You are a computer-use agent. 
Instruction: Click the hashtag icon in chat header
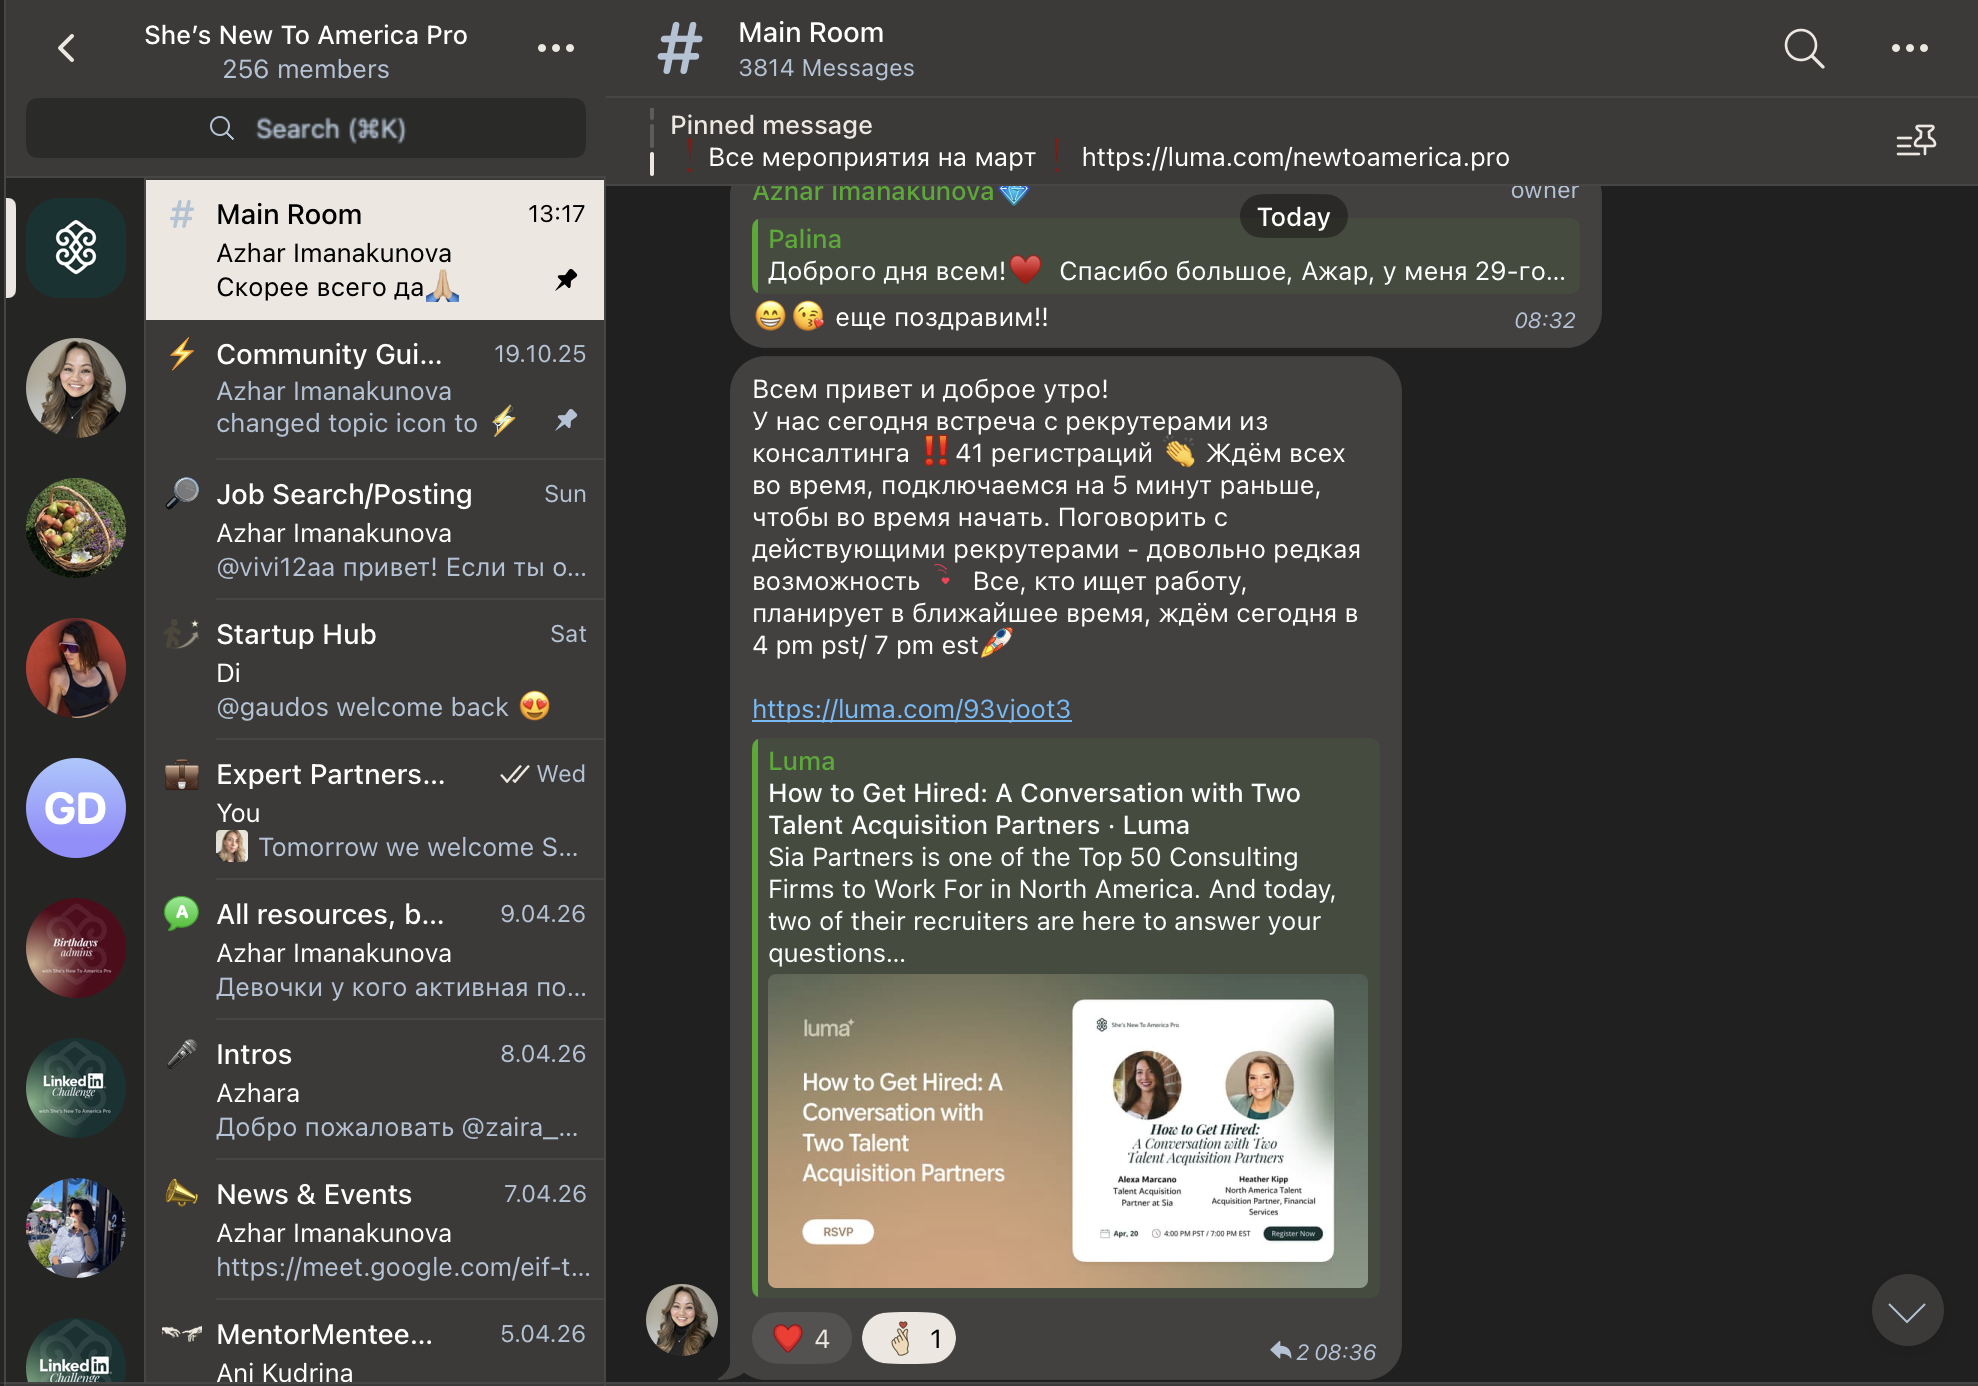coord(680,48)
